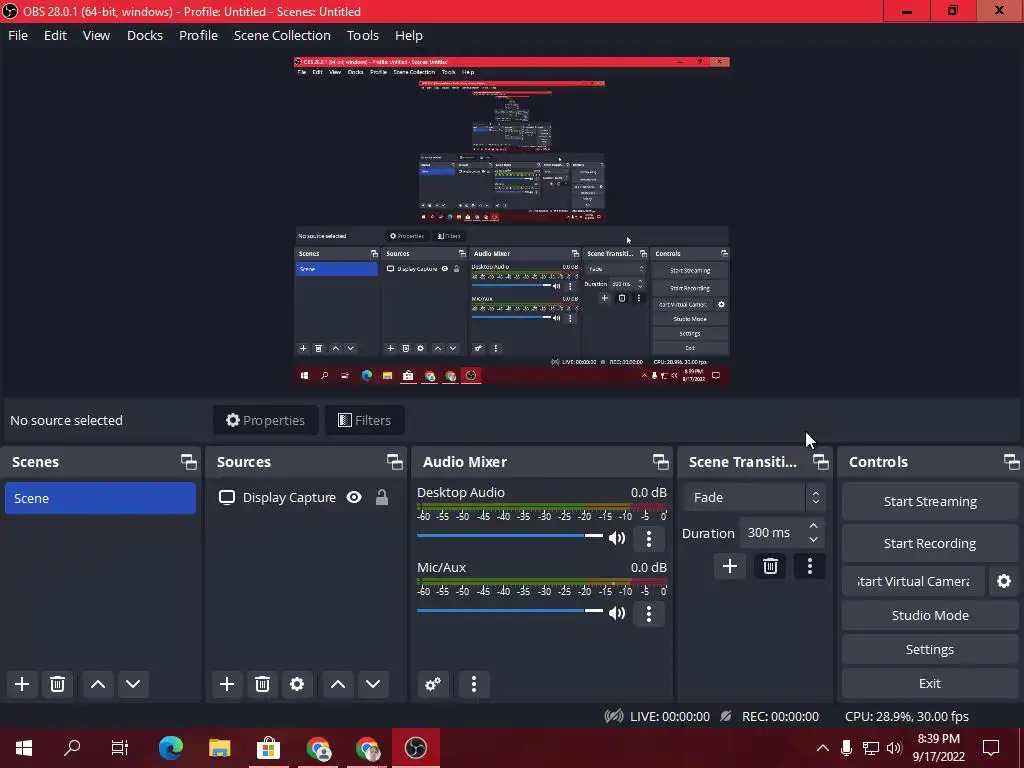Select Display Capture source row

tap(306, 498)
